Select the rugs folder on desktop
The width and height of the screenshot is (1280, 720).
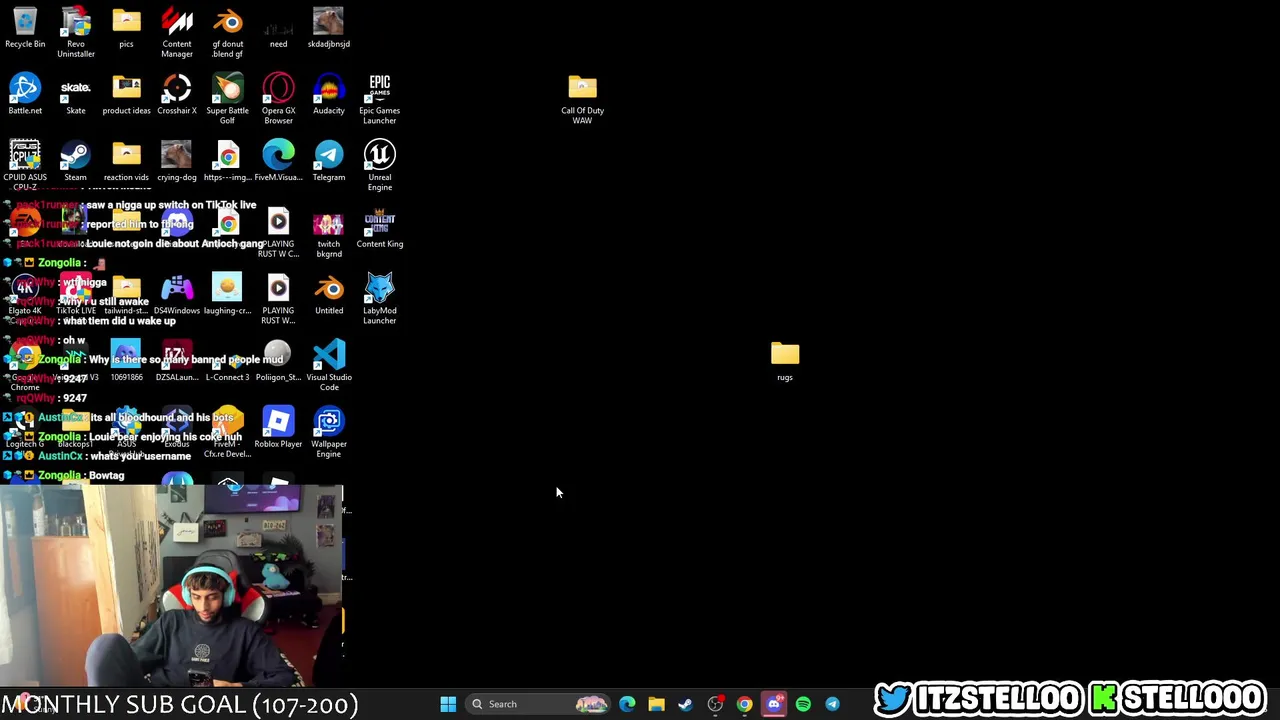[785, 361]
